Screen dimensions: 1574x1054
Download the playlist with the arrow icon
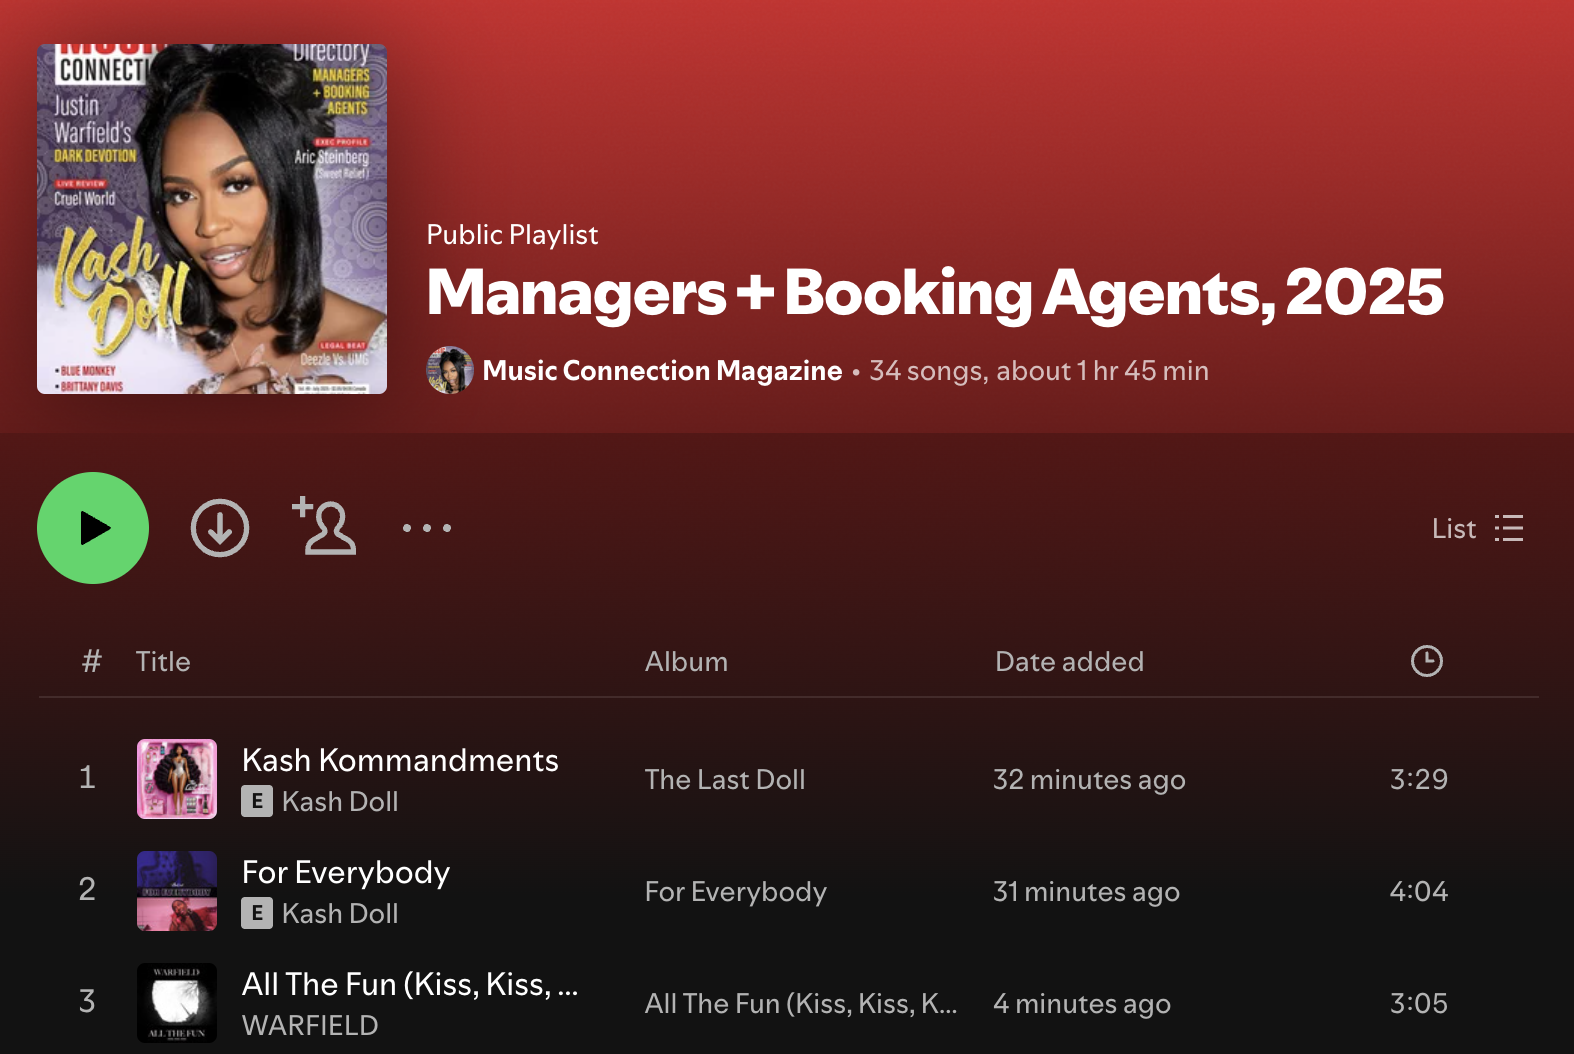[x=220, y=528]
